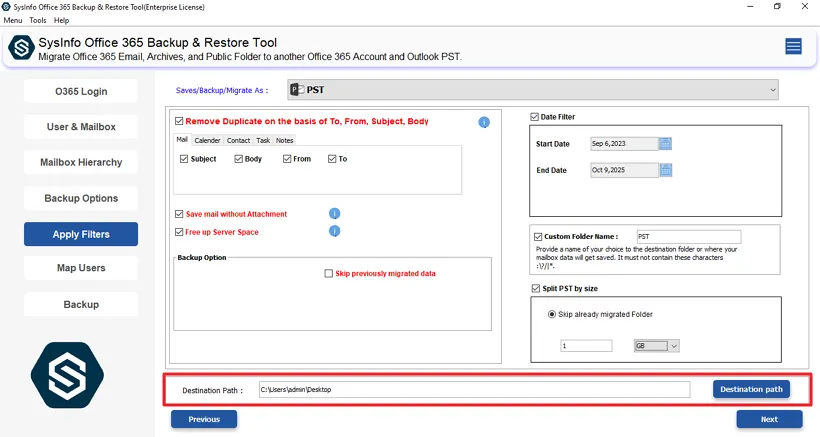Click the Destination path button
The width and height of the screenshot is (820, 437).
pos(752,389)
